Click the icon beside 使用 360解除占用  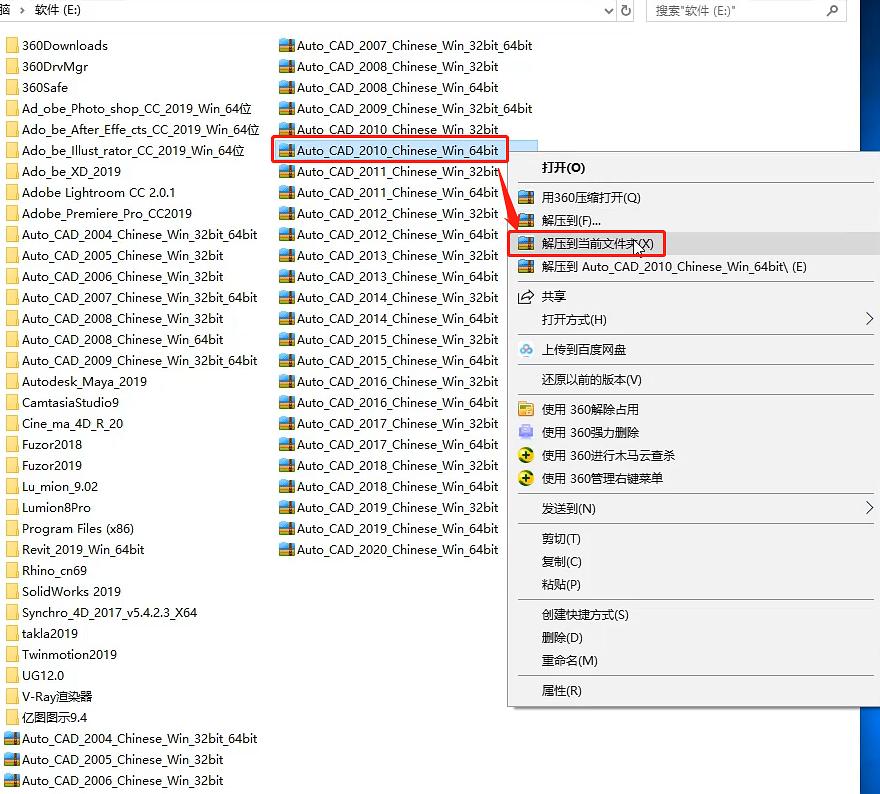click(x=526, y=409)
